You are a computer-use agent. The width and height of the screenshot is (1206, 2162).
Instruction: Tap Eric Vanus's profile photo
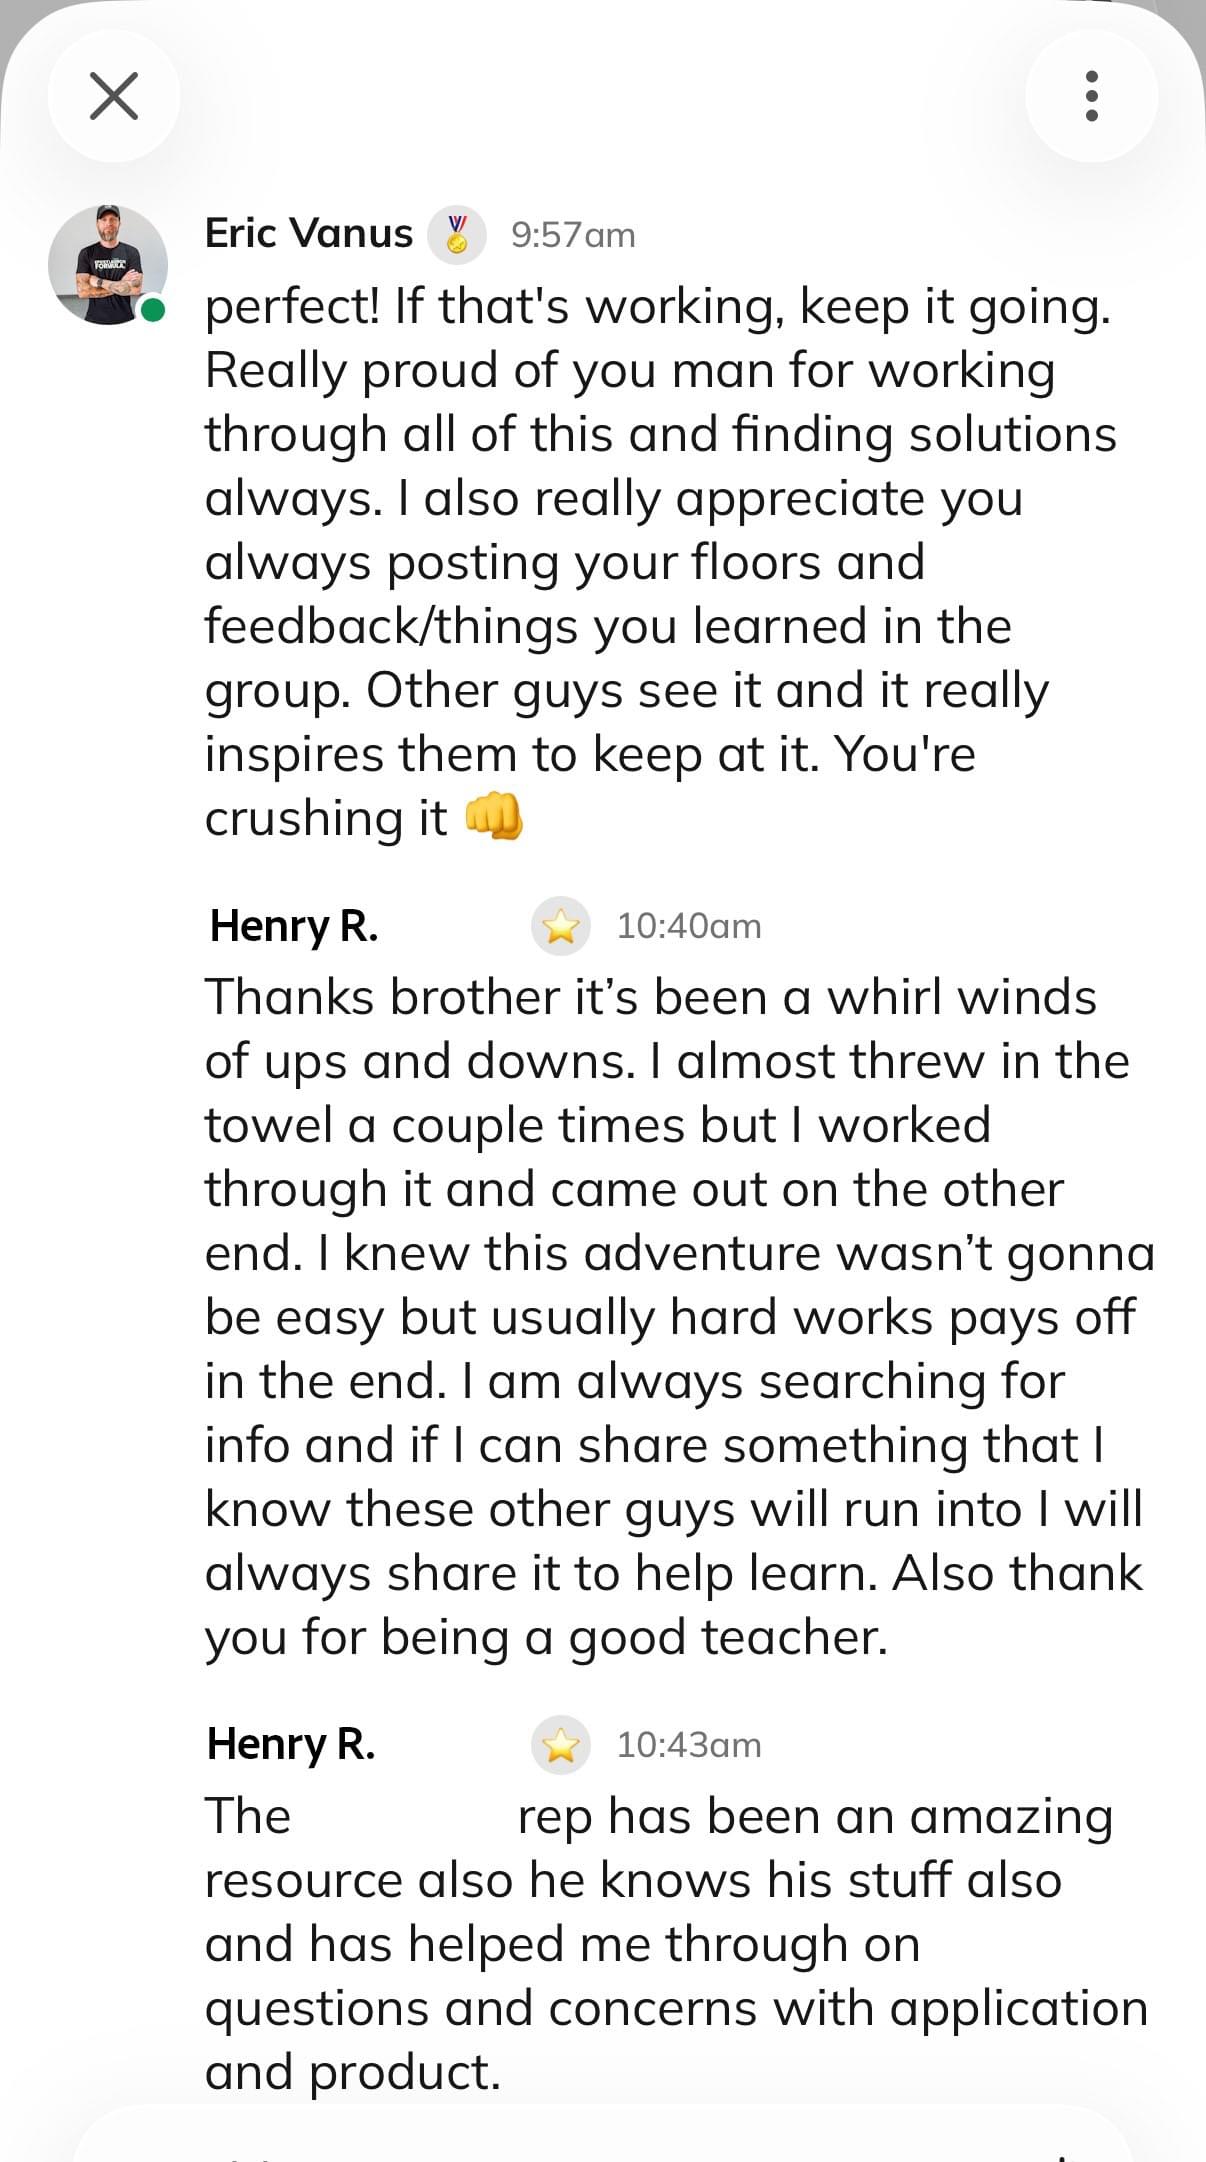click(x=108, y=265)
